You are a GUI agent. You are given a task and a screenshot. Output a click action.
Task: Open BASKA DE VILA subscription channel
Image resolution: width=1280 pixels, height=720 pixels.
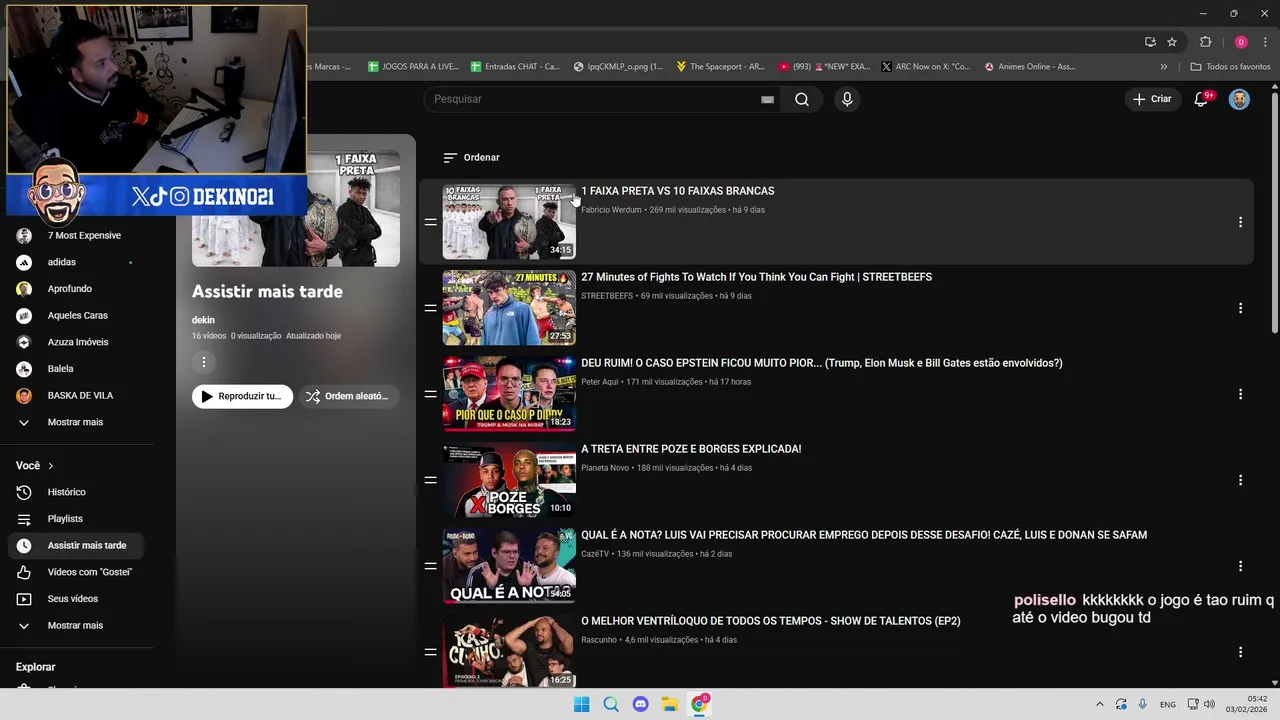click(77, 395)
